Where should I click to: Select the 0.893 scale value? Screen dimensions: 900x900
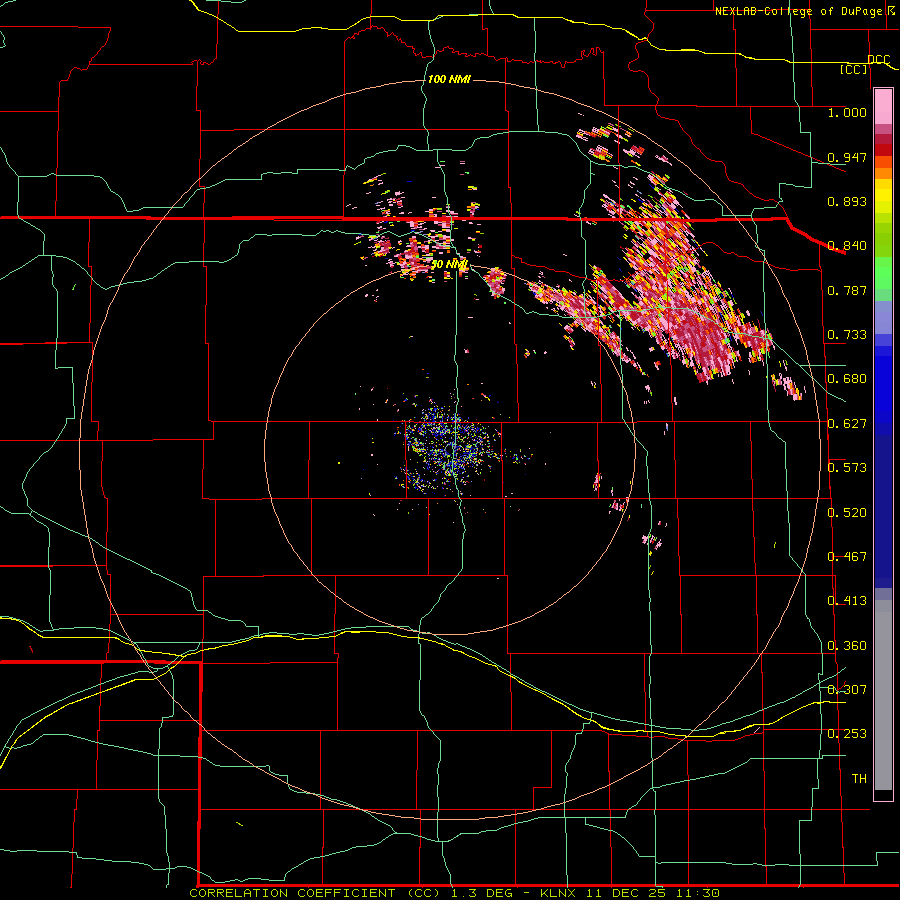click(x=847, y=201)
